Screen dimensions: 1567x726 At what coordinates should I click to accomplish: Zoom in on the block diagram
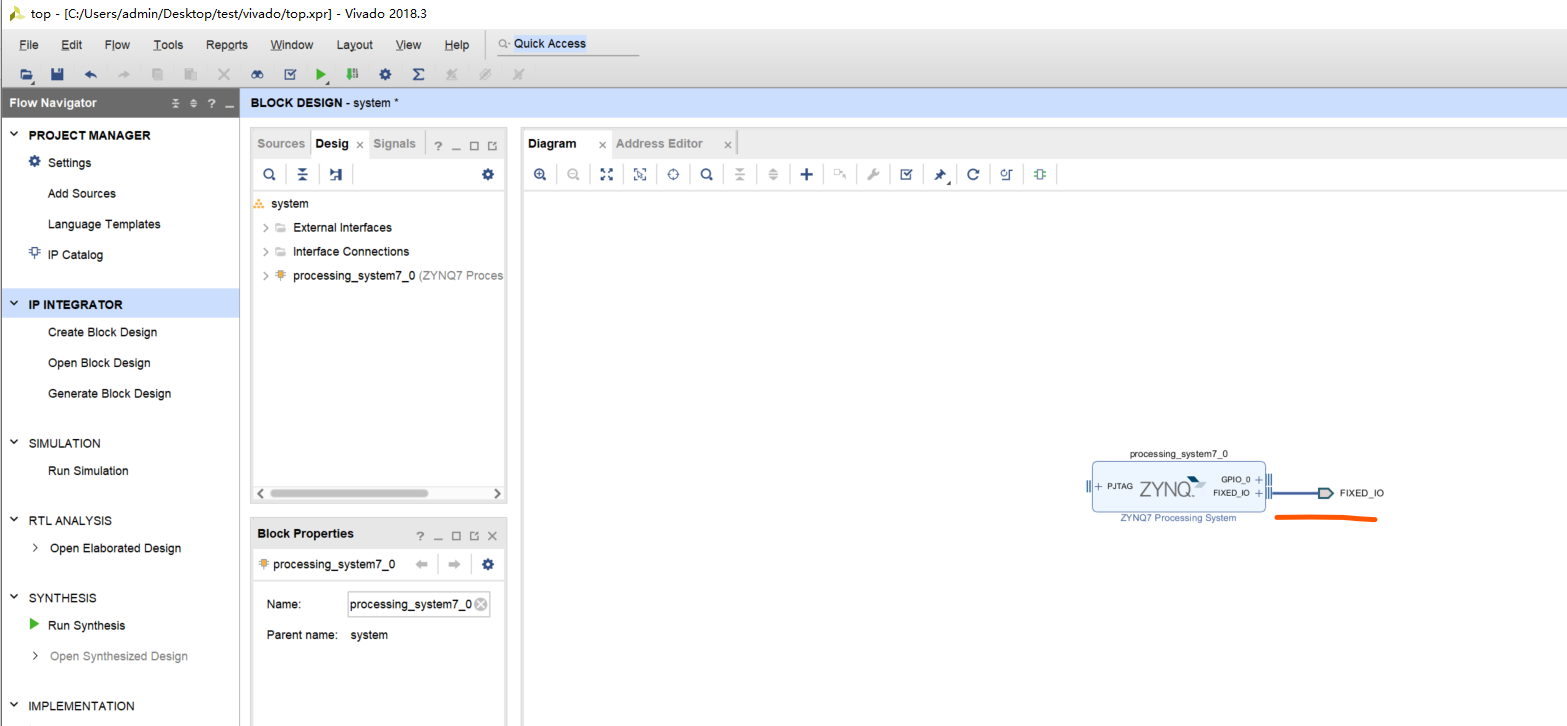540,174
